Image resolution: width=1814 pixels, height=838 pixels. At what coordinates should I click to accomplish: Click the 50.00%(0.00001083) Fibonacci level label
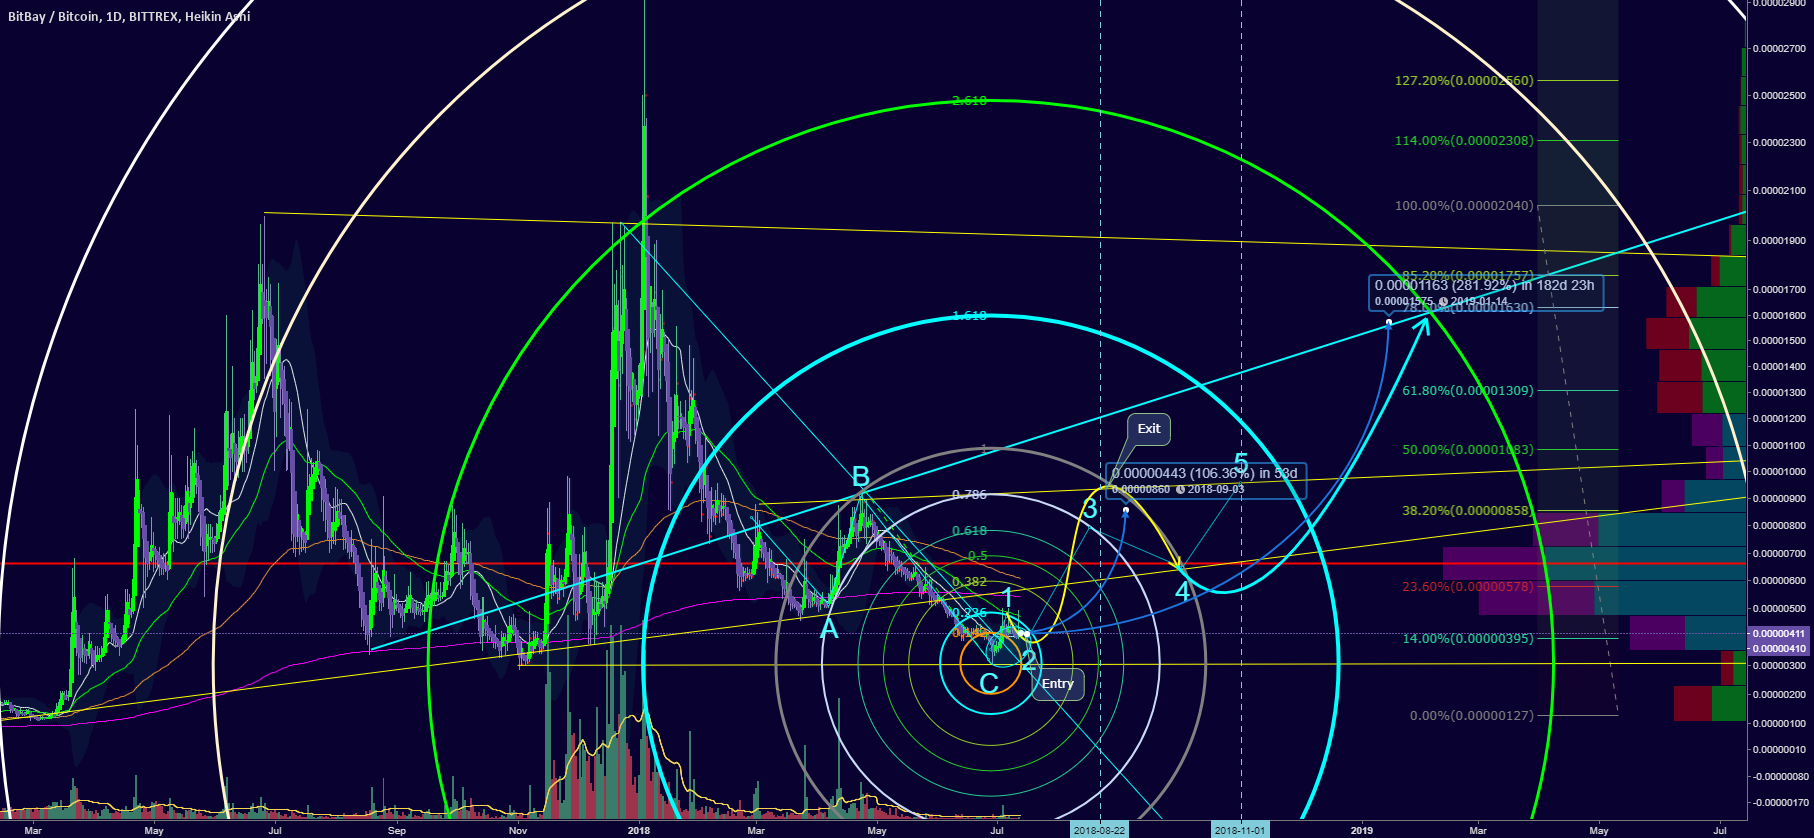click(x=1468, y=449)
